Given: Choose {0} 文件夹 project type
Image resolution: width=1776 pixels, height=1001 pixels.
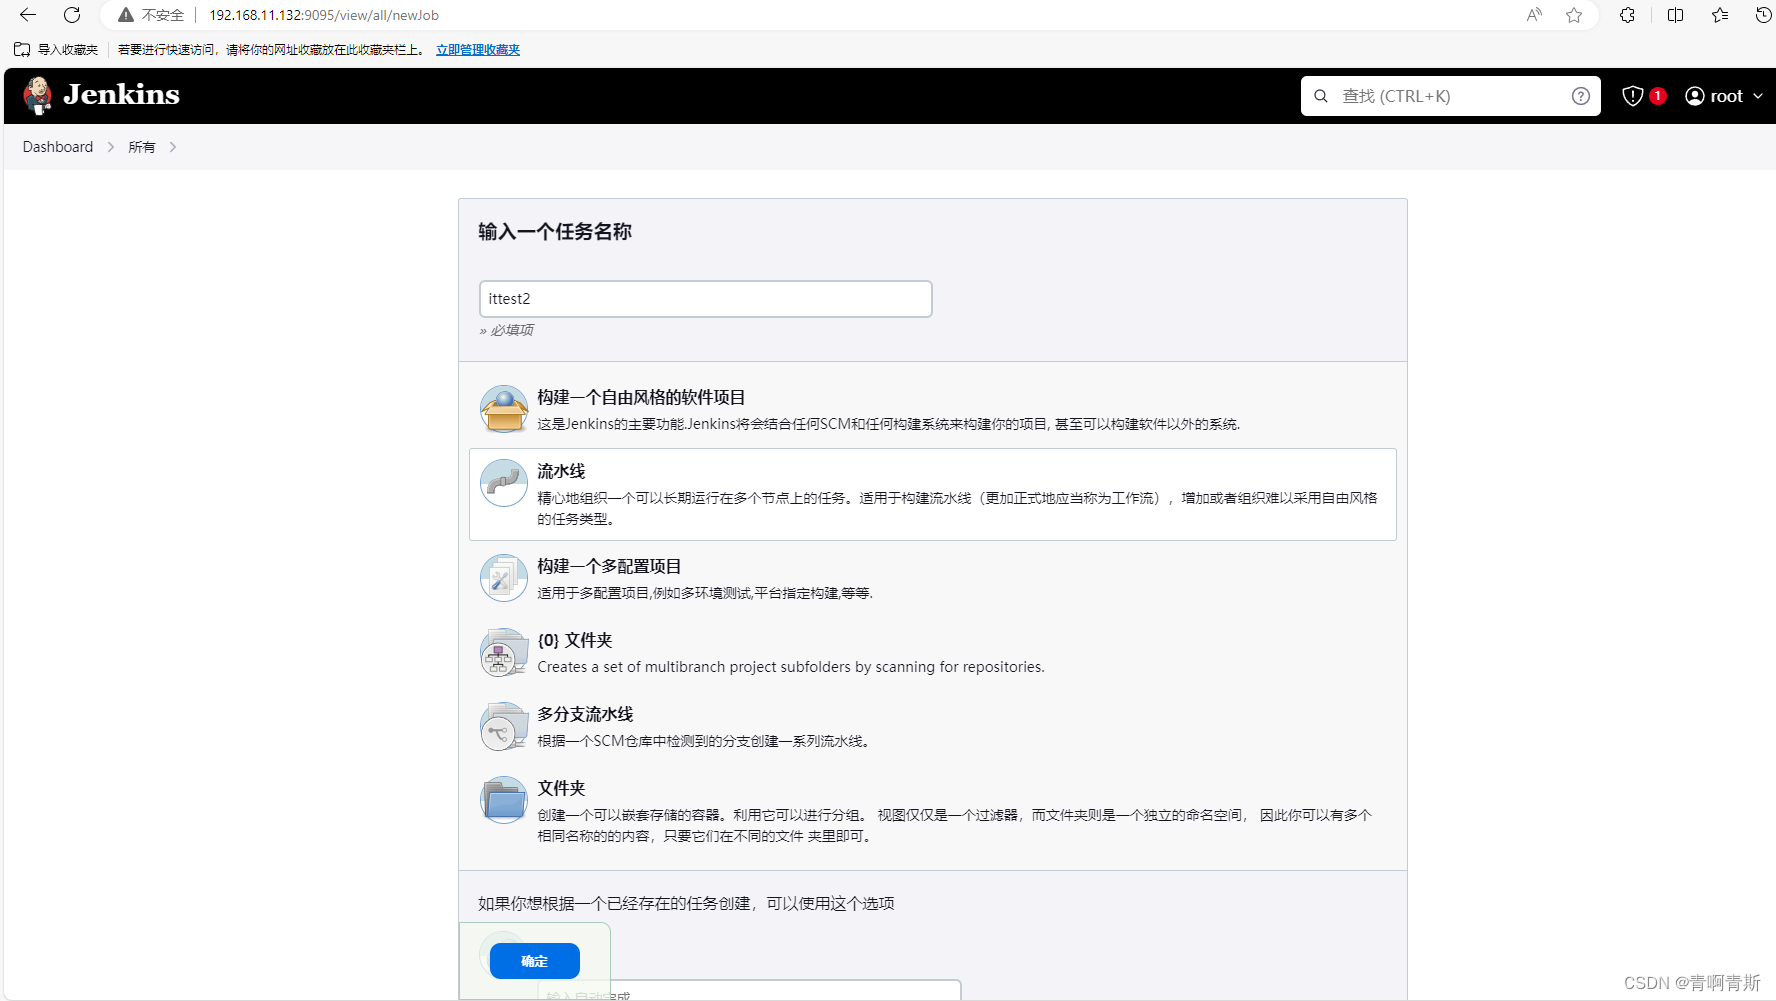Looking at the screenshot, I should [933, 652].
